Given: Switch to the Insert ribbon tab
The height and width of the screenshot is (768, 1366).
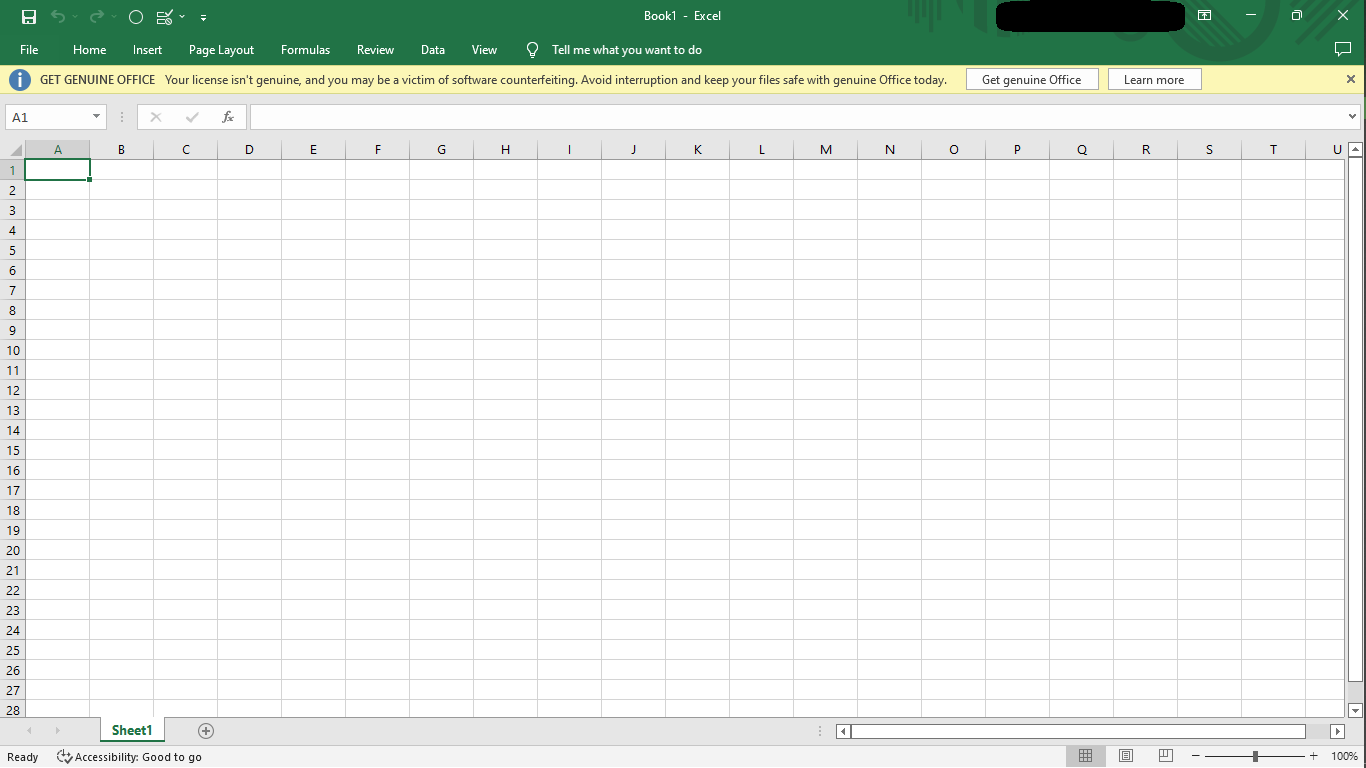Looking at the screenshot, I should click(147, 50).
